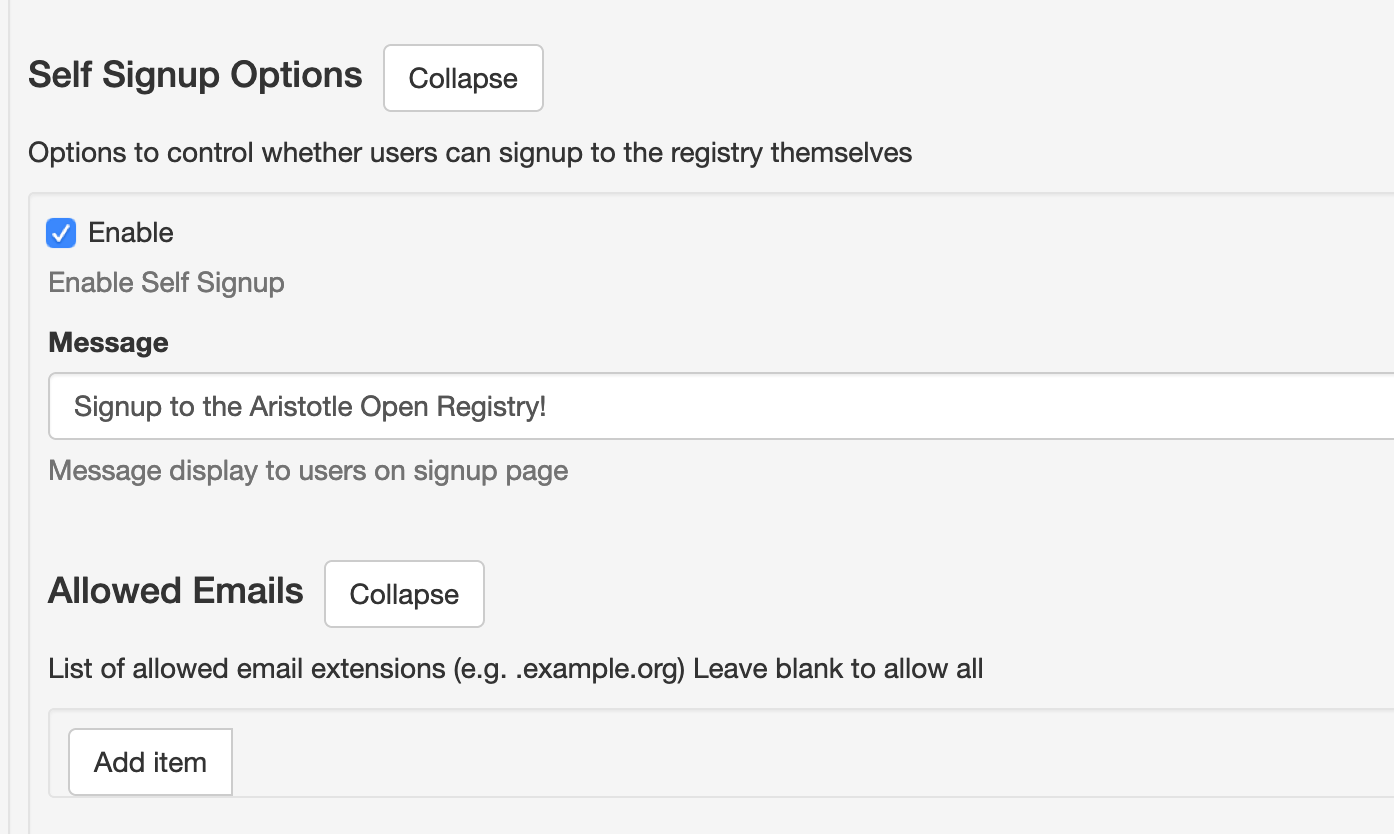This screenshot has width=1394, height=834.
Task: Collapse the Allowed Emails section
Action: coord(404,594)
